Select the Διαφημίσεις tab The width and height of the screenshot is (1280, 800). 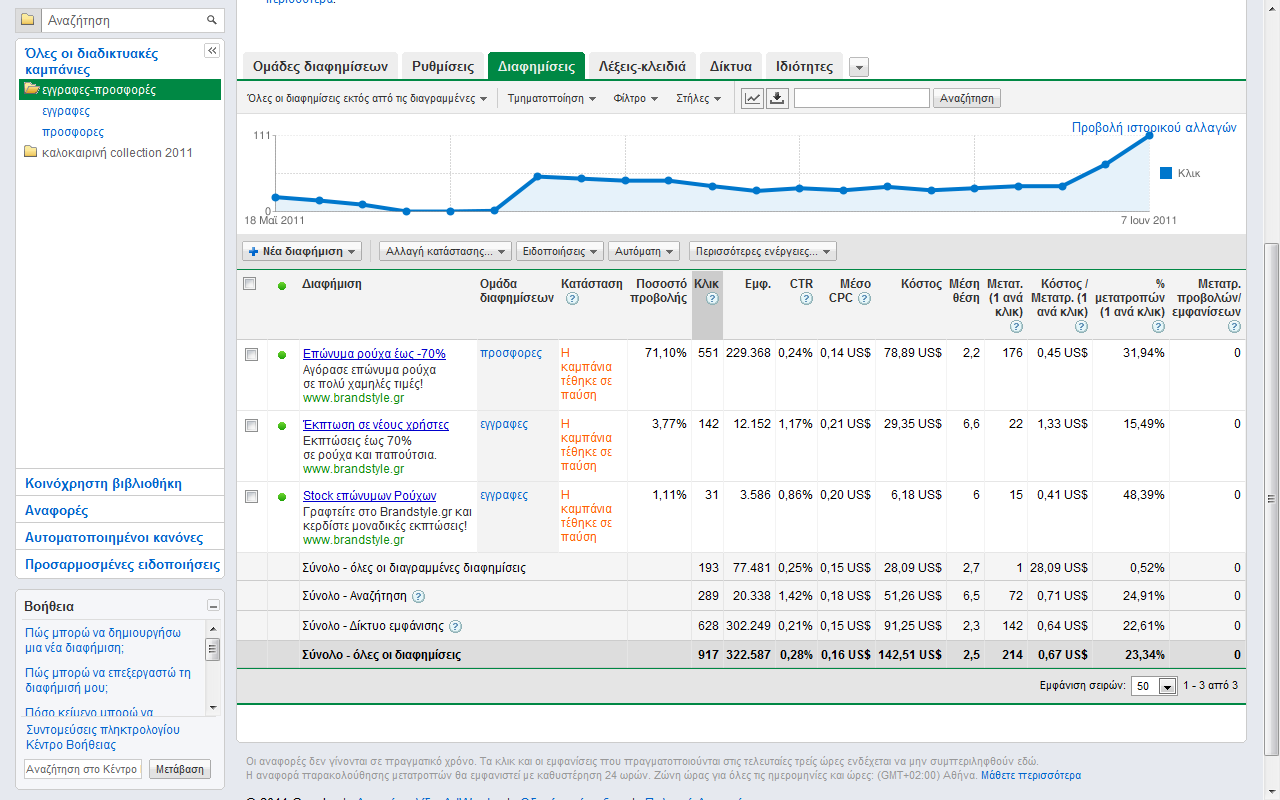pyautogui.click(x=536, y=67)
